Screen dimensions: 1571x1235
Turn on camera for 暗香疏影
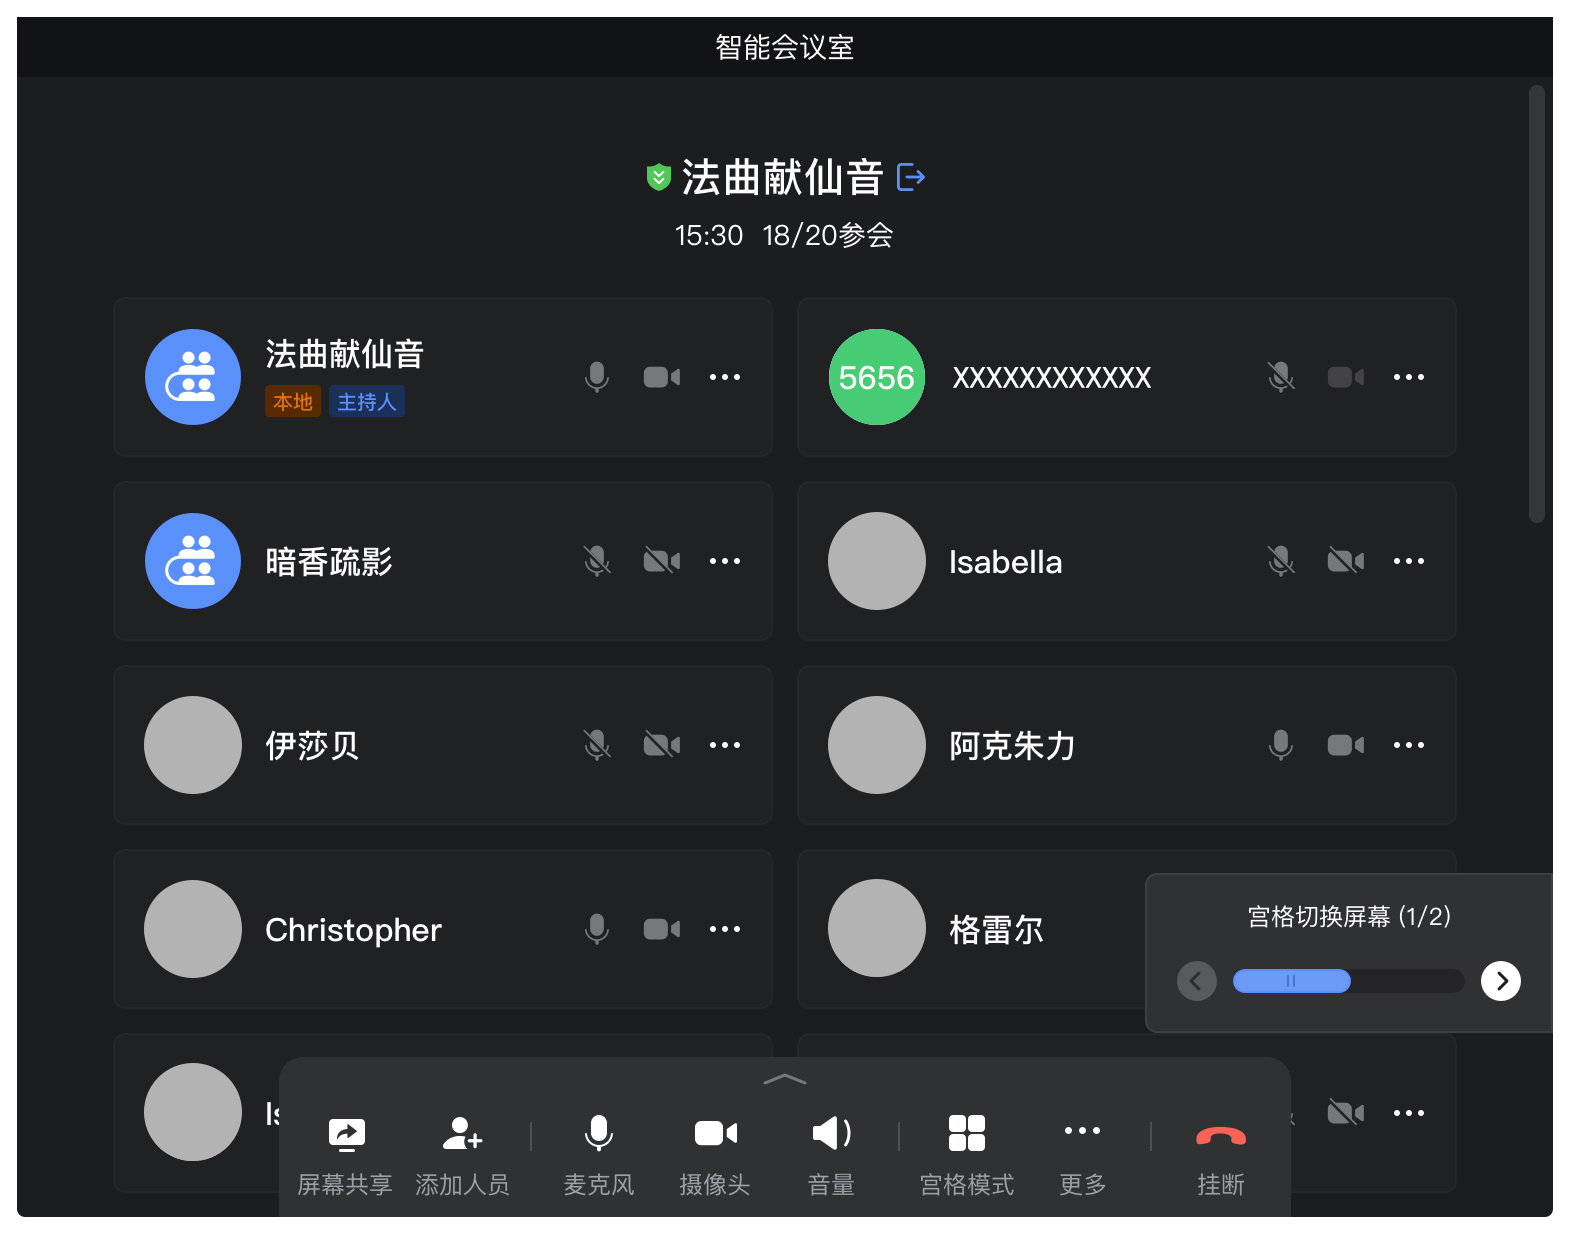point(662,561)
